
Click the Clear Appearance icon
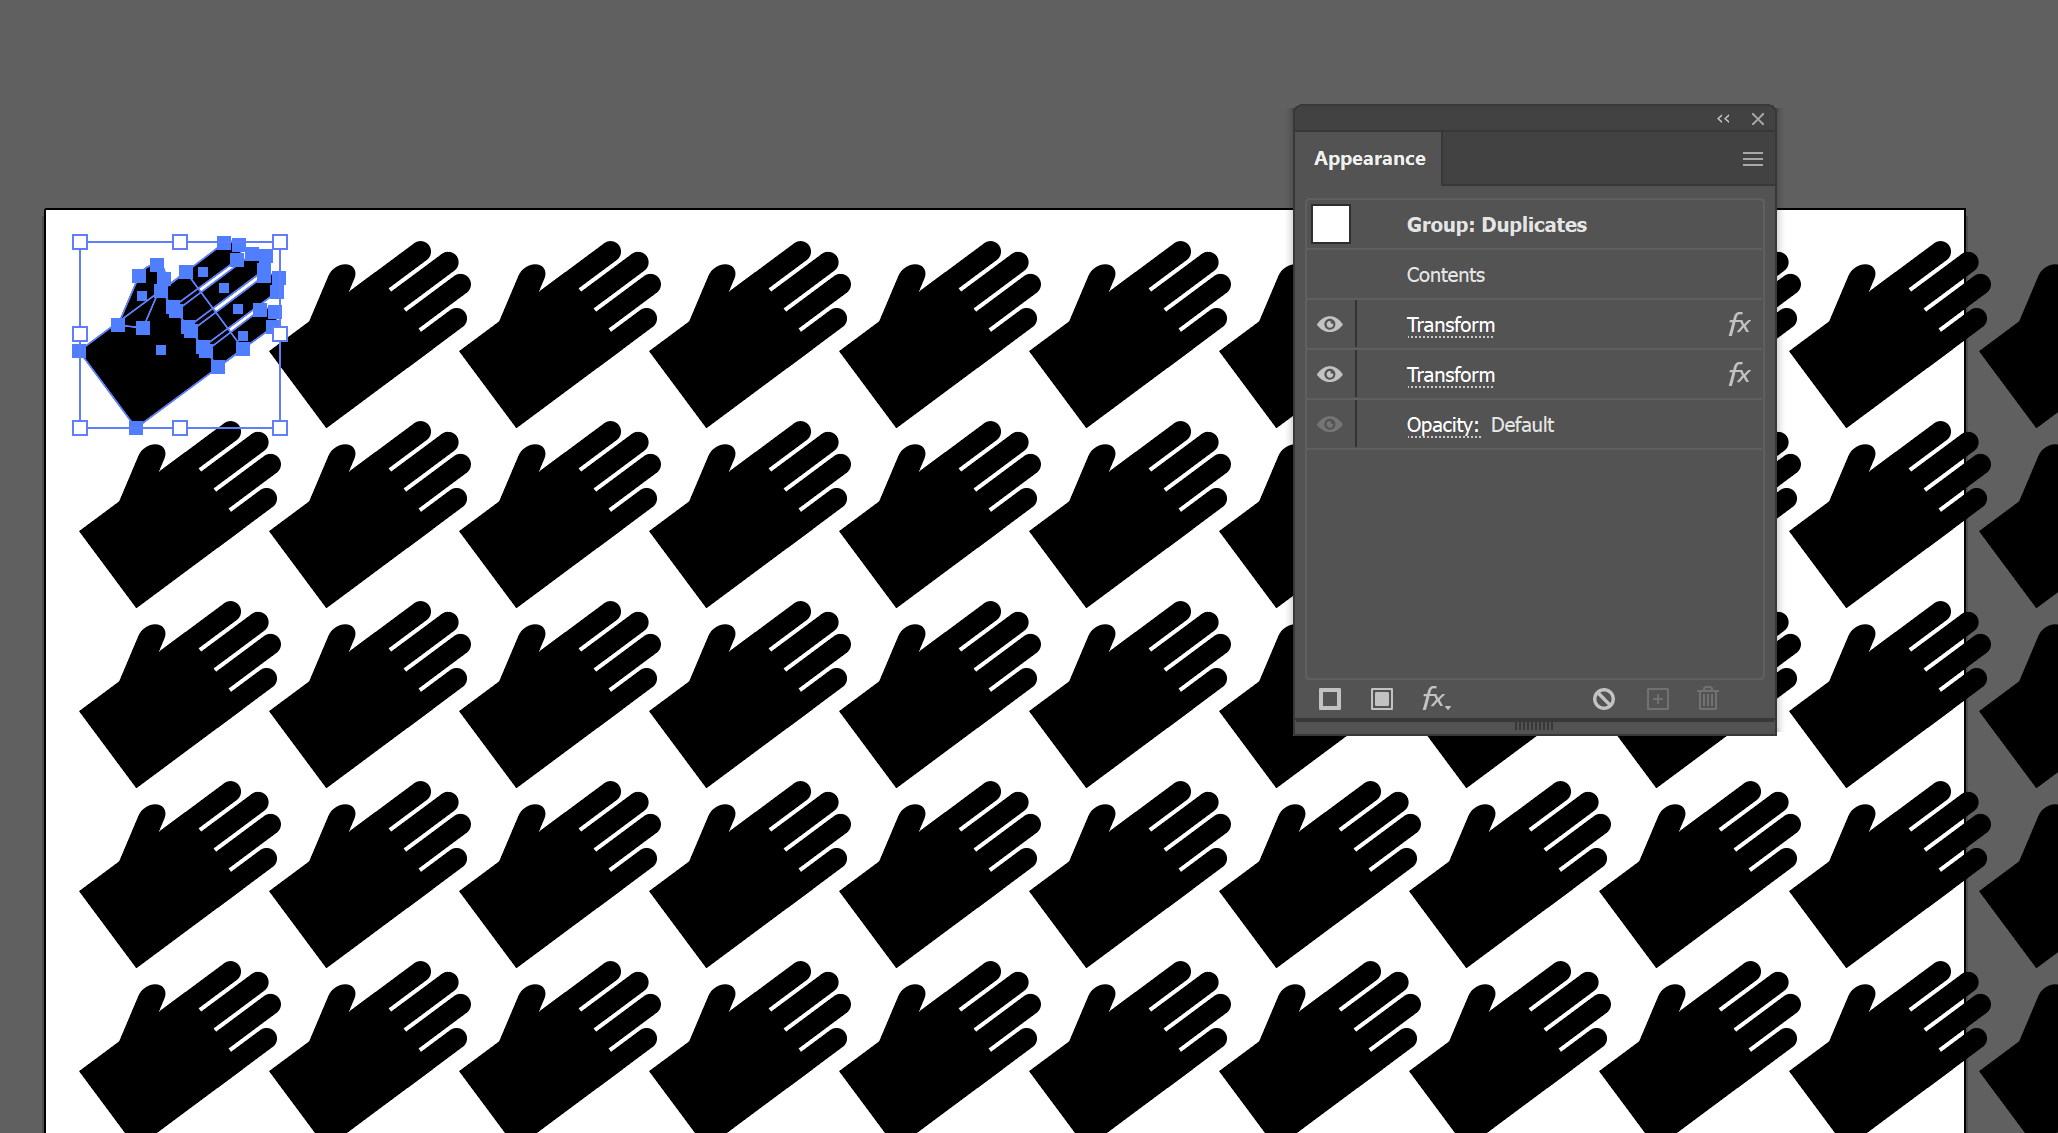coord(1604,699)
